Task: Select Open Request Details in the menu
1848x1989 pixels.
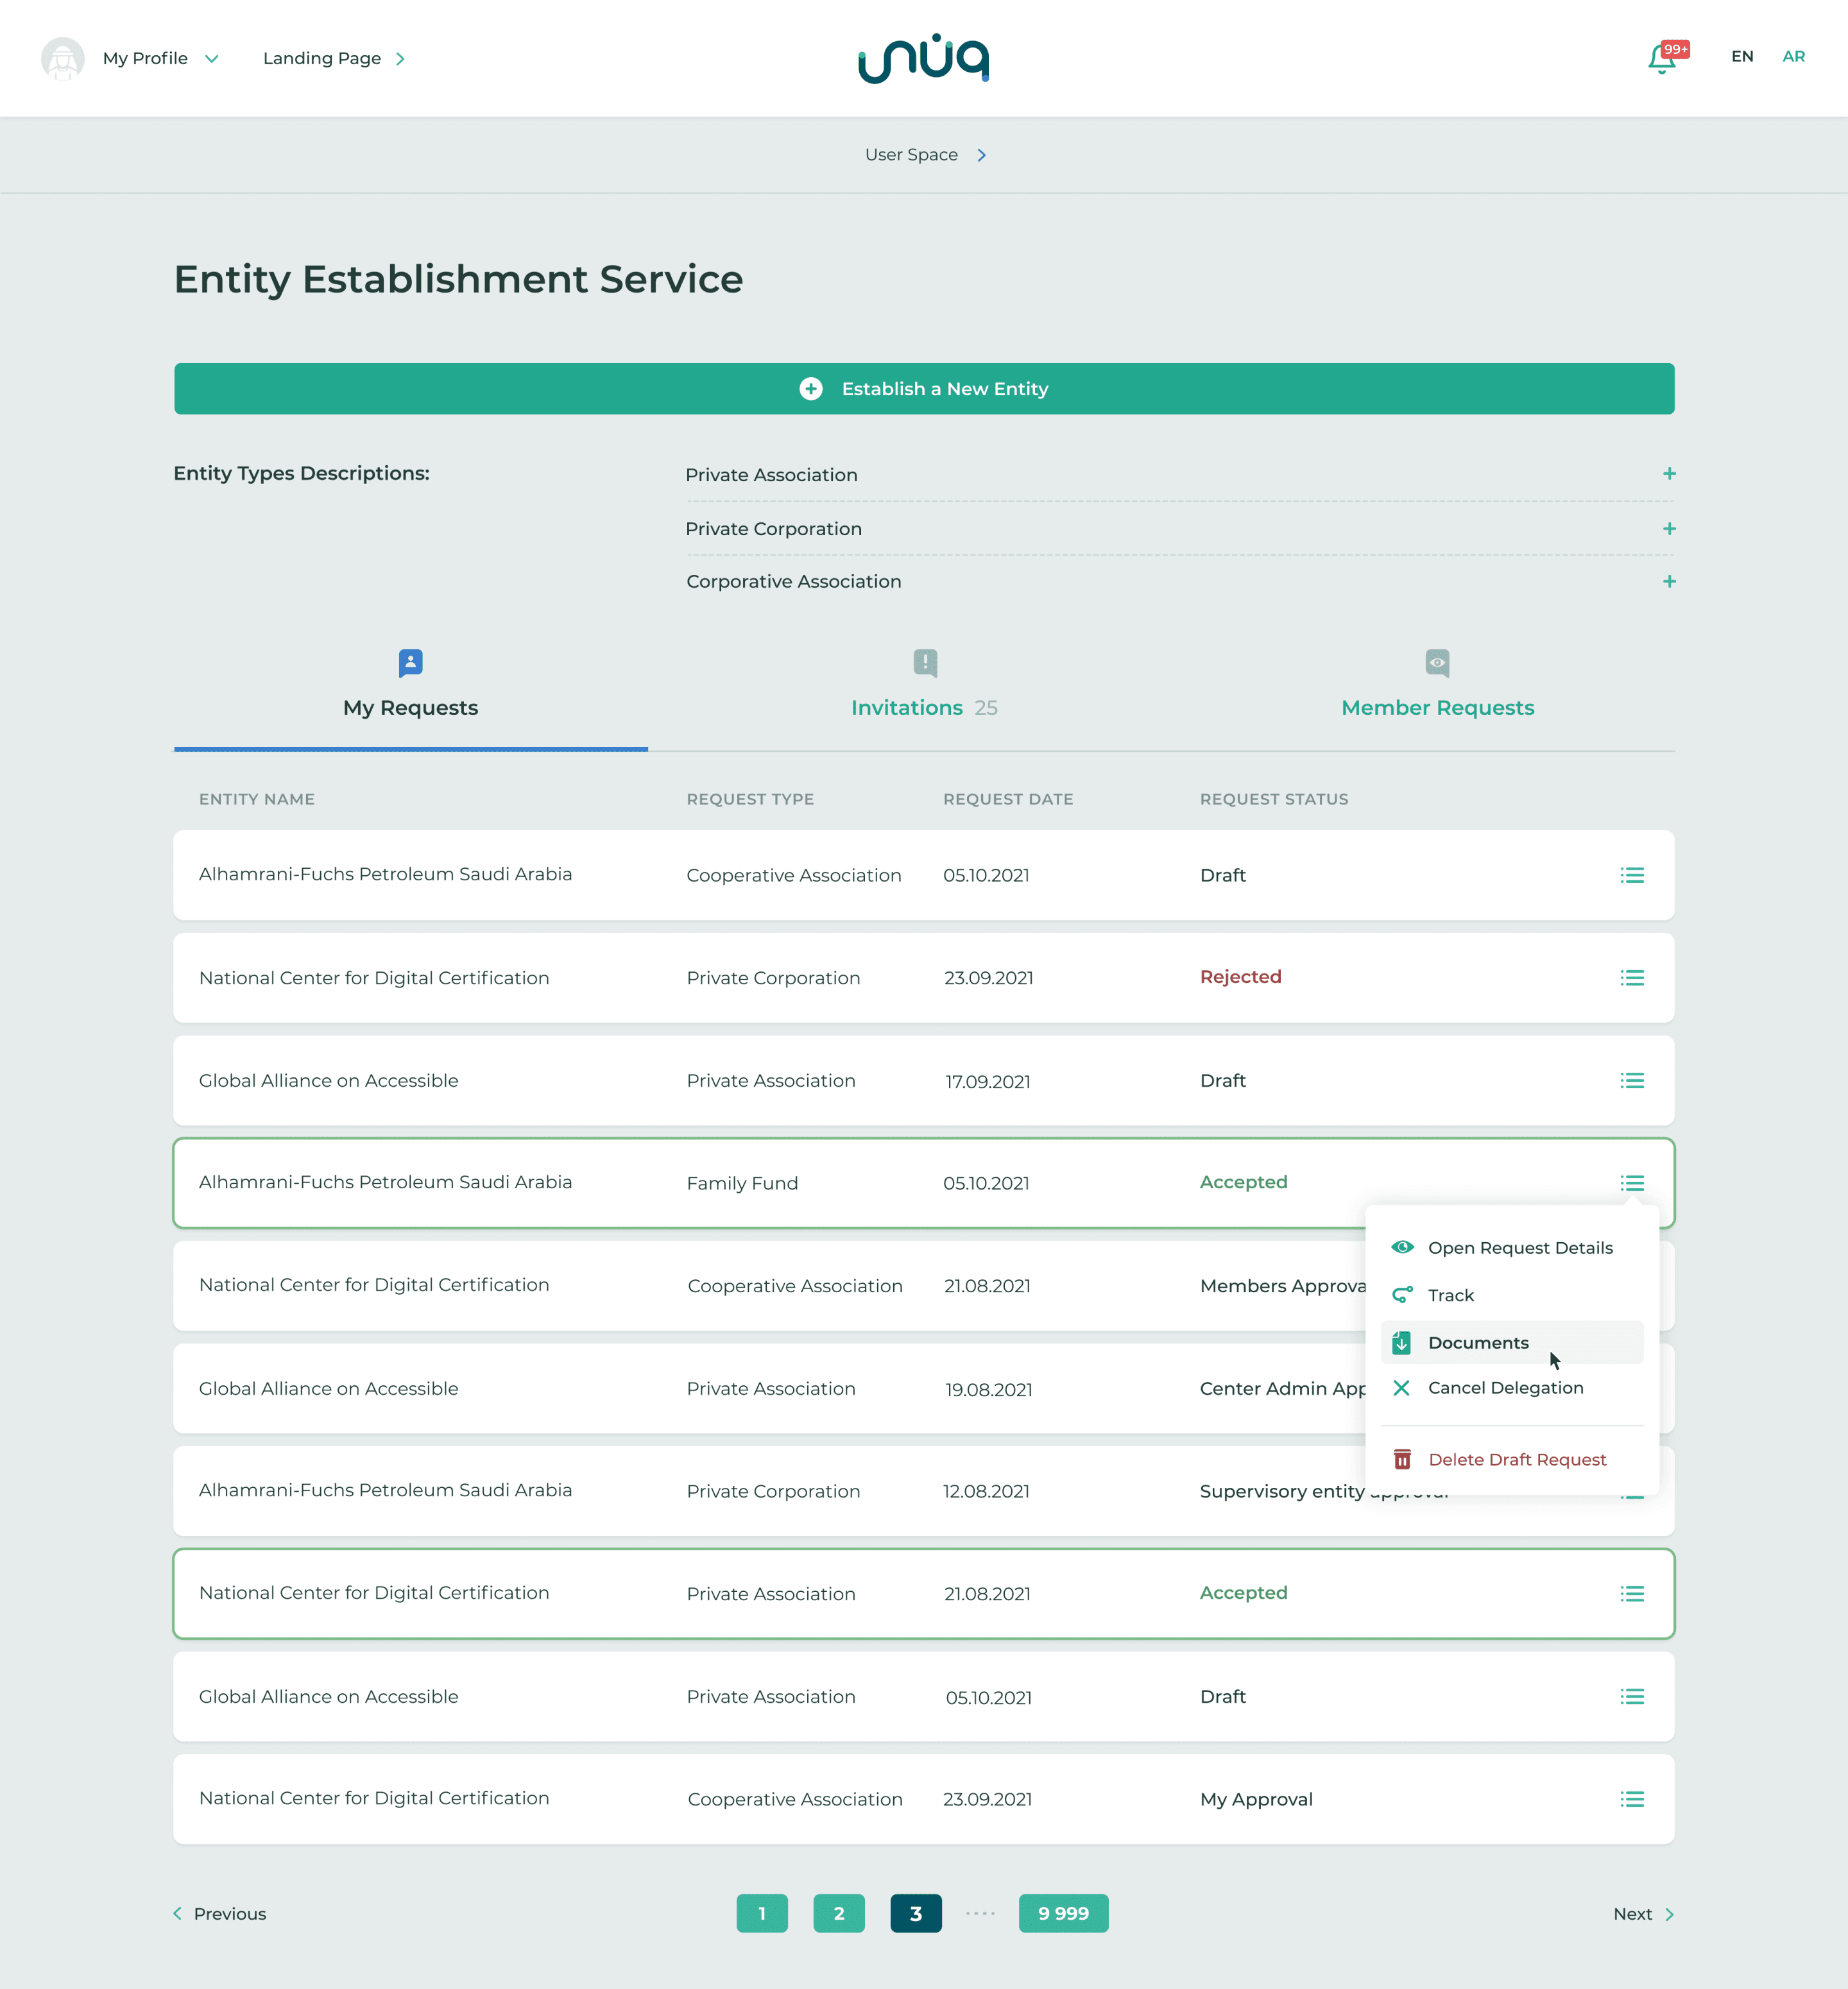Action: 1511,1248
